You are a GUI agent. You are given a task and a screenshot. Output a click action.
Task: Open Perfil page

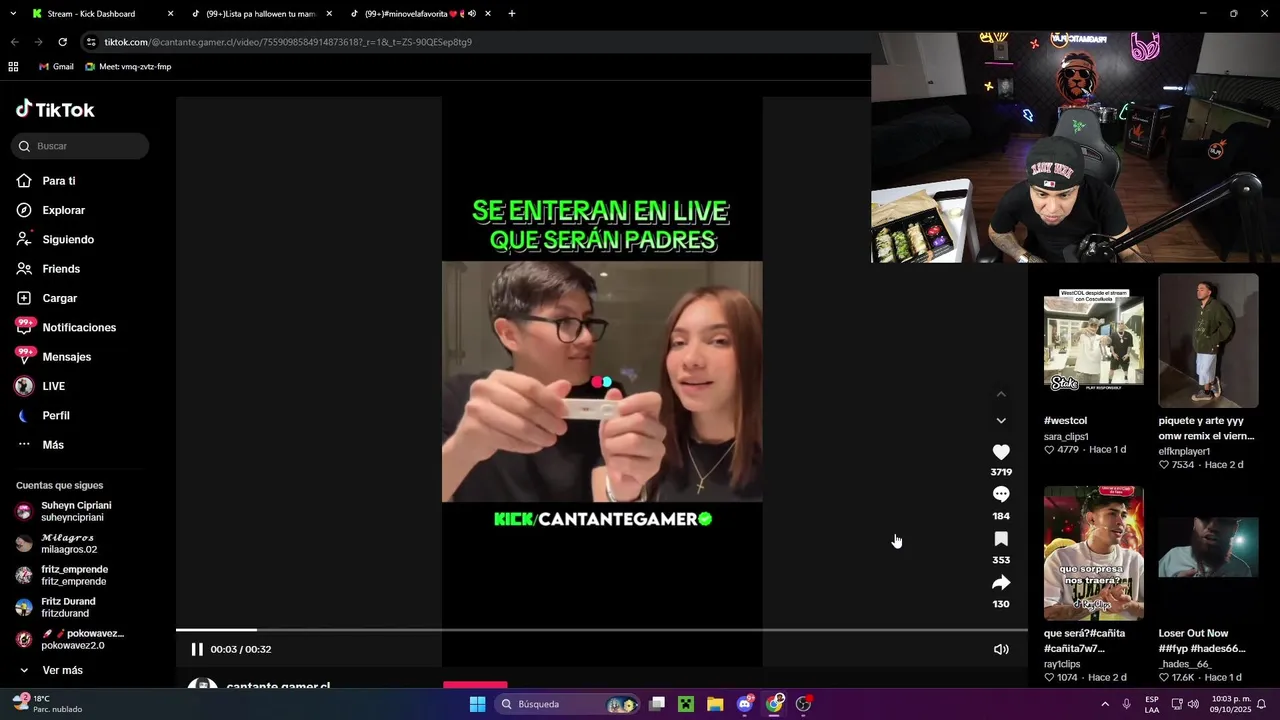tap(55, 415)
